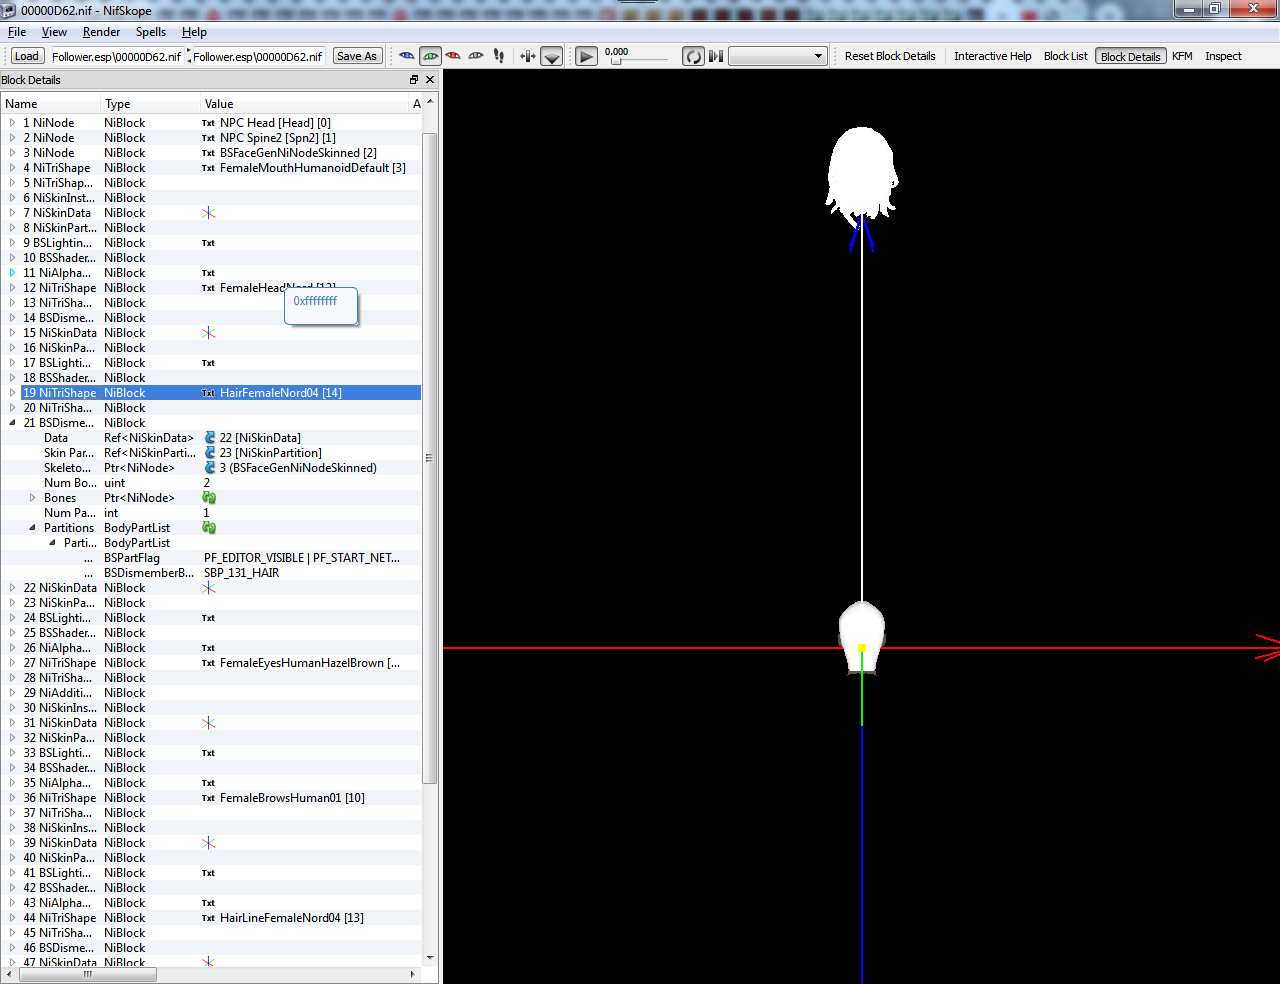
Task: Open the animation sequence dropdown
Action: coord(778,56)
